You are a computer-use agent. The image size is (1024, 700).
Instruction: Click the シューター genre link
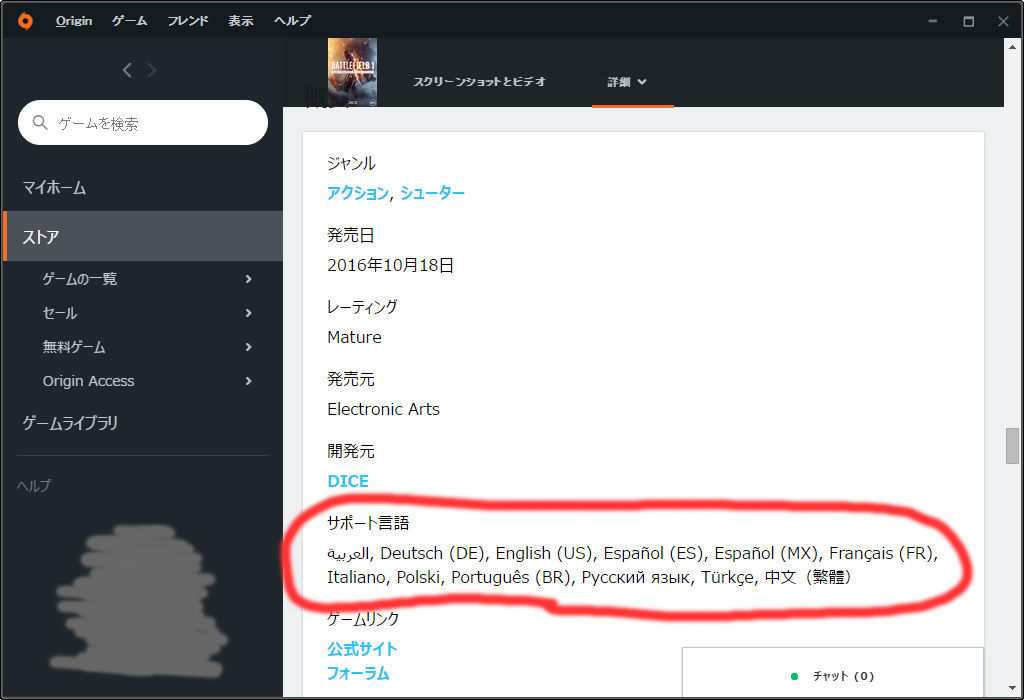432,193
